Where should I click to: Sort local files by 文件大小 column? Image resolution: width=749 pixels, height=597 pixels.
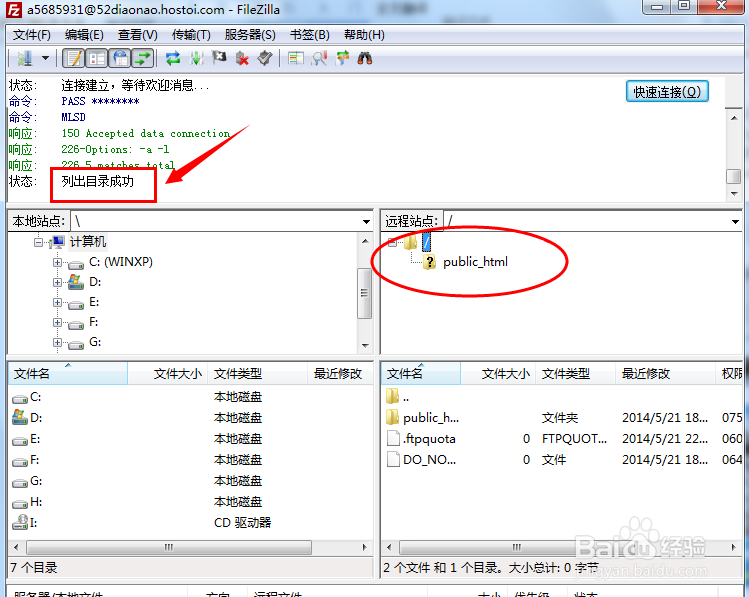coord(168,373)
